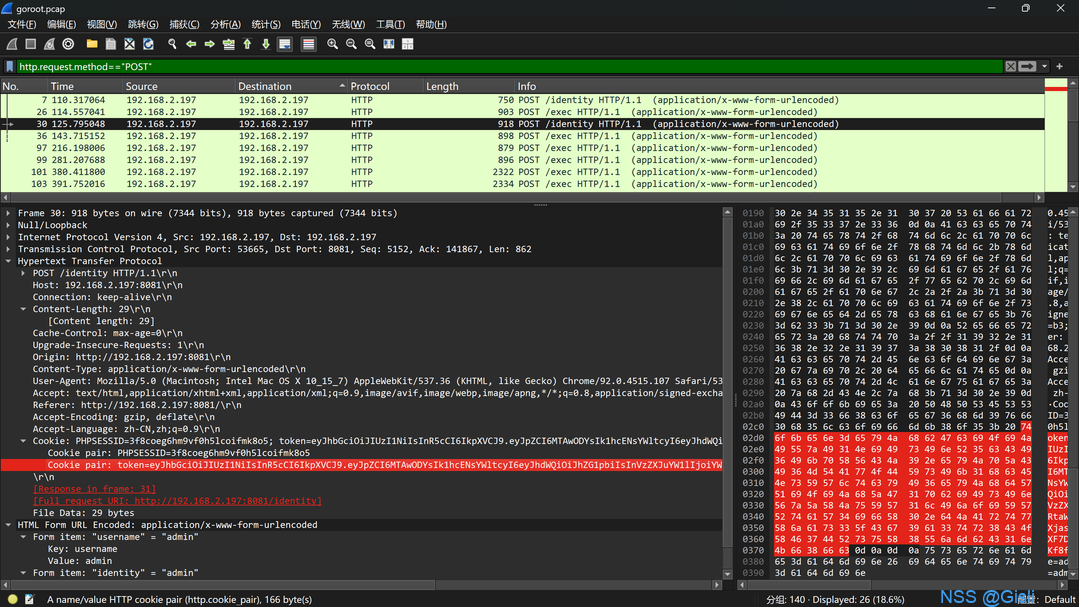The height and width of the screenshot is (607, 1079).
Task: Toggle auto-scroll during live capture
Action: [x=285, y=44]
